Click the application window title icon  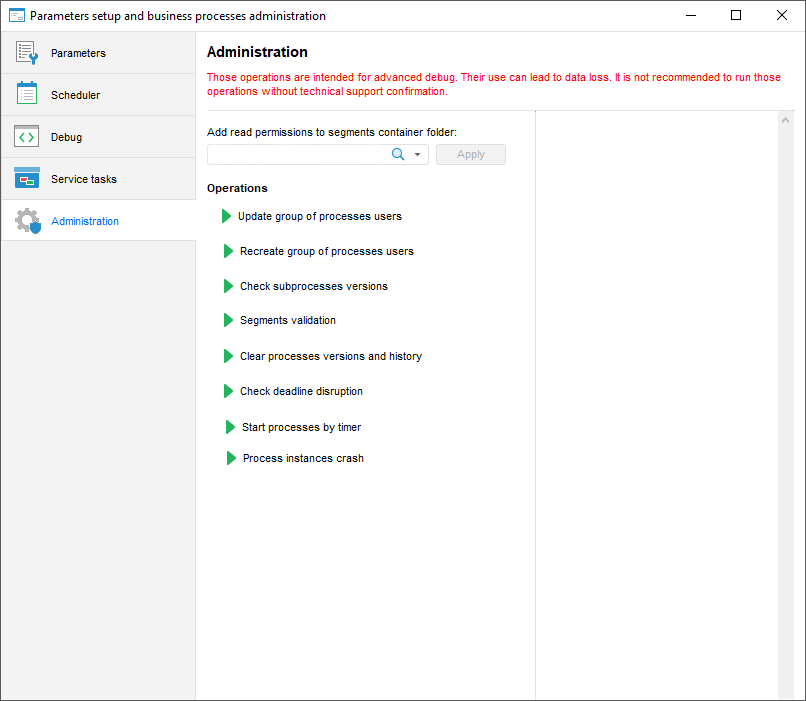17,15
